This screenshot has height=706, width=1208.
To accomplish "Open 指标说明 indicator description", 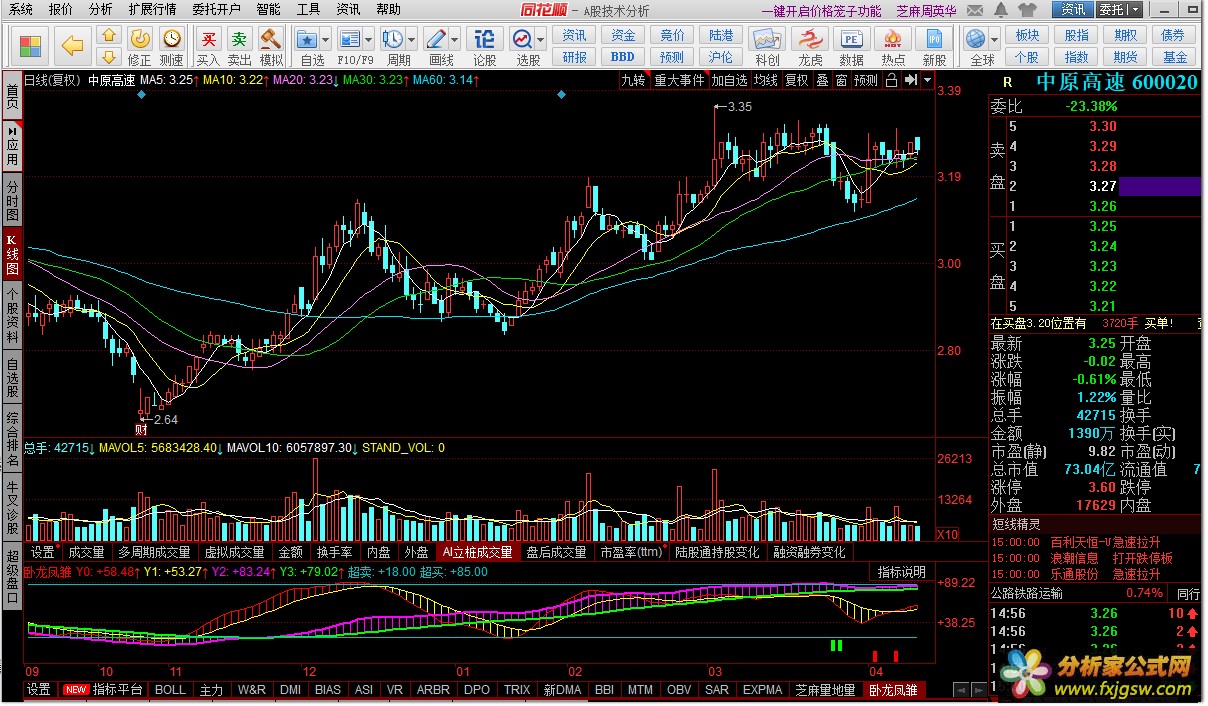I will 902,572.
